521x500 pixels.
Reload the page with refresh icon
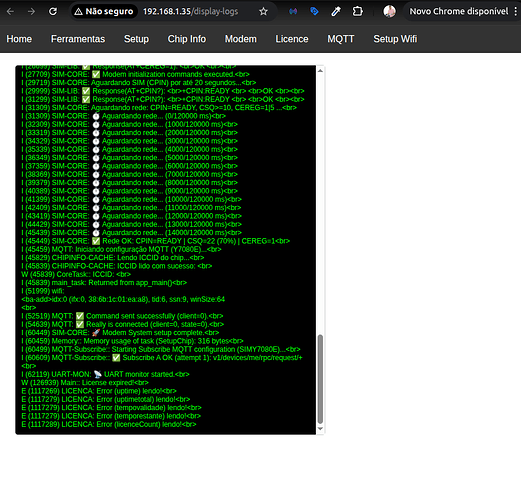click(x=53, y=12)
